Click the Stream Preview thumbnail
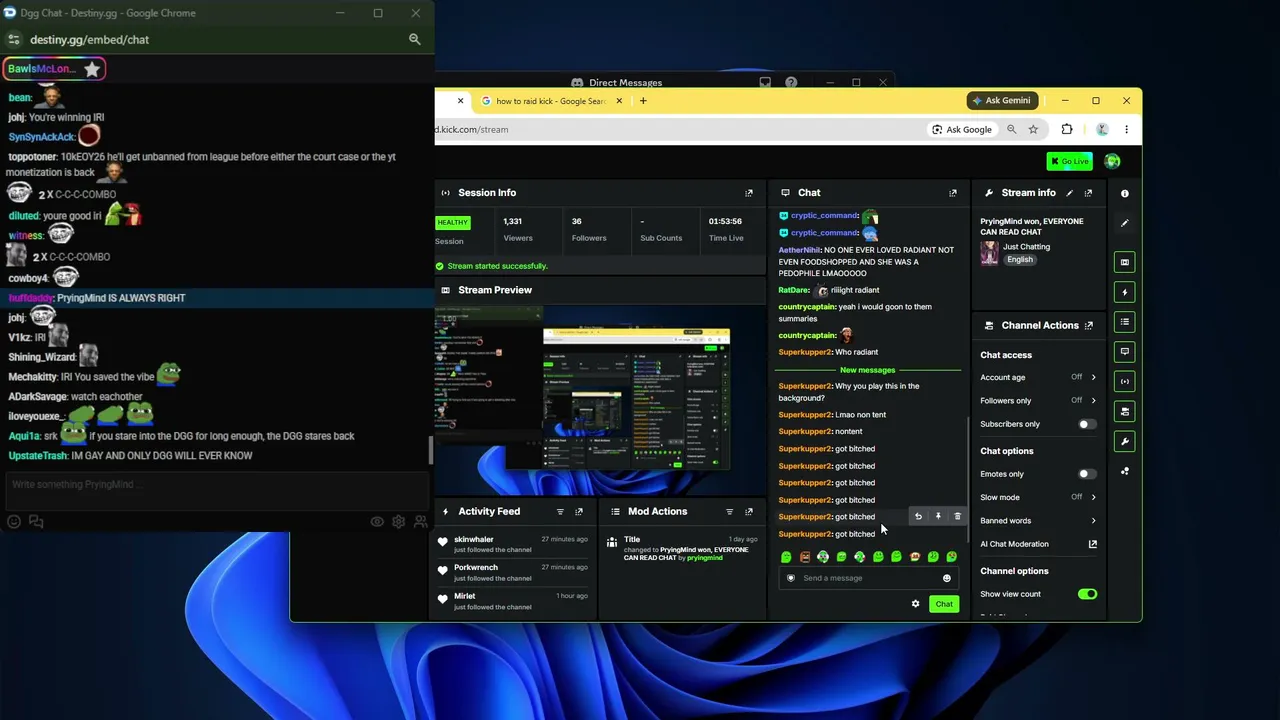 600,400
